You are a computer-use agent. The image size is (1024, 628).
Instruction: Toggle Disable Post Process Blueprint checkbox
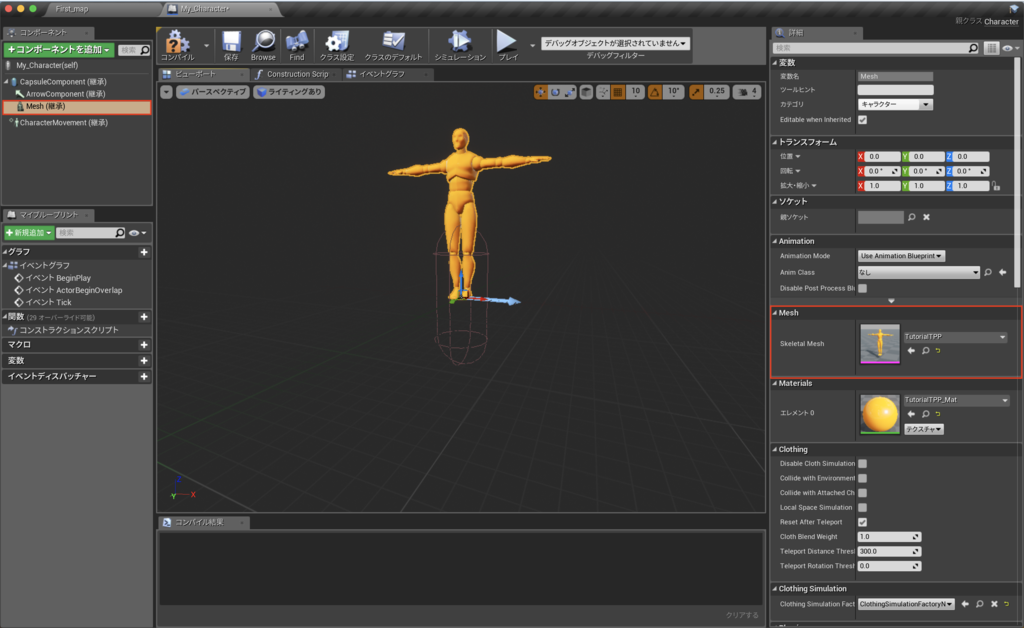tap(863, 288)
